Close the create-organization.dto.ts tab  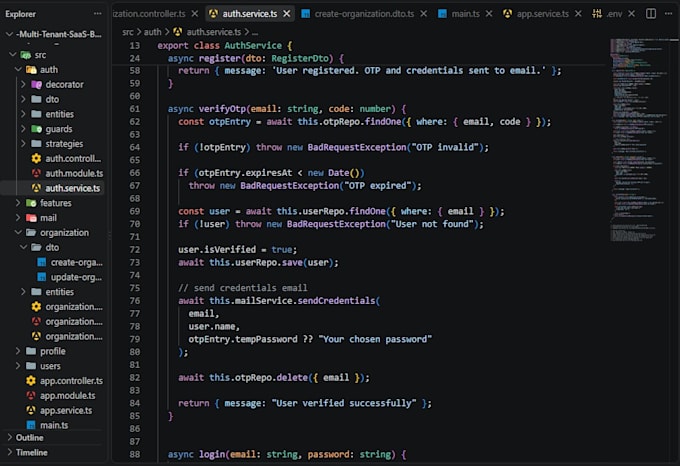424,14
